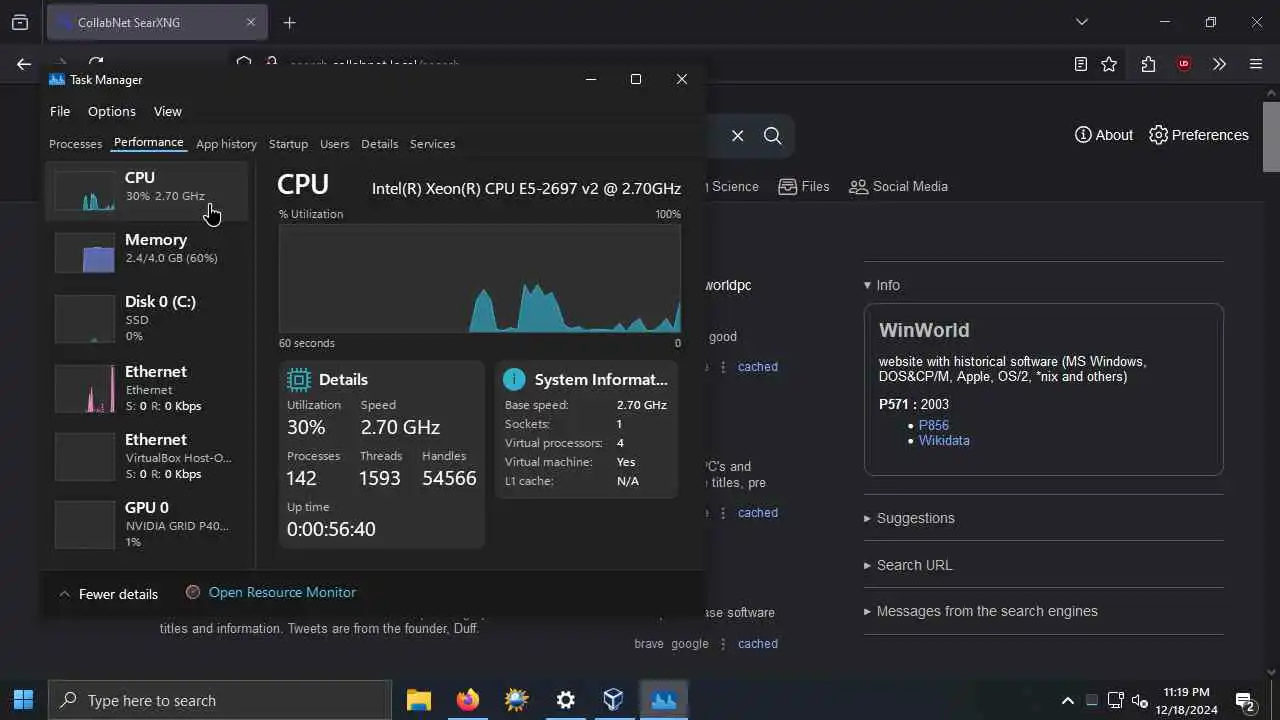1280x720 pixels.
Task: Expand Messages from the search engines
Action: (980, 611)
